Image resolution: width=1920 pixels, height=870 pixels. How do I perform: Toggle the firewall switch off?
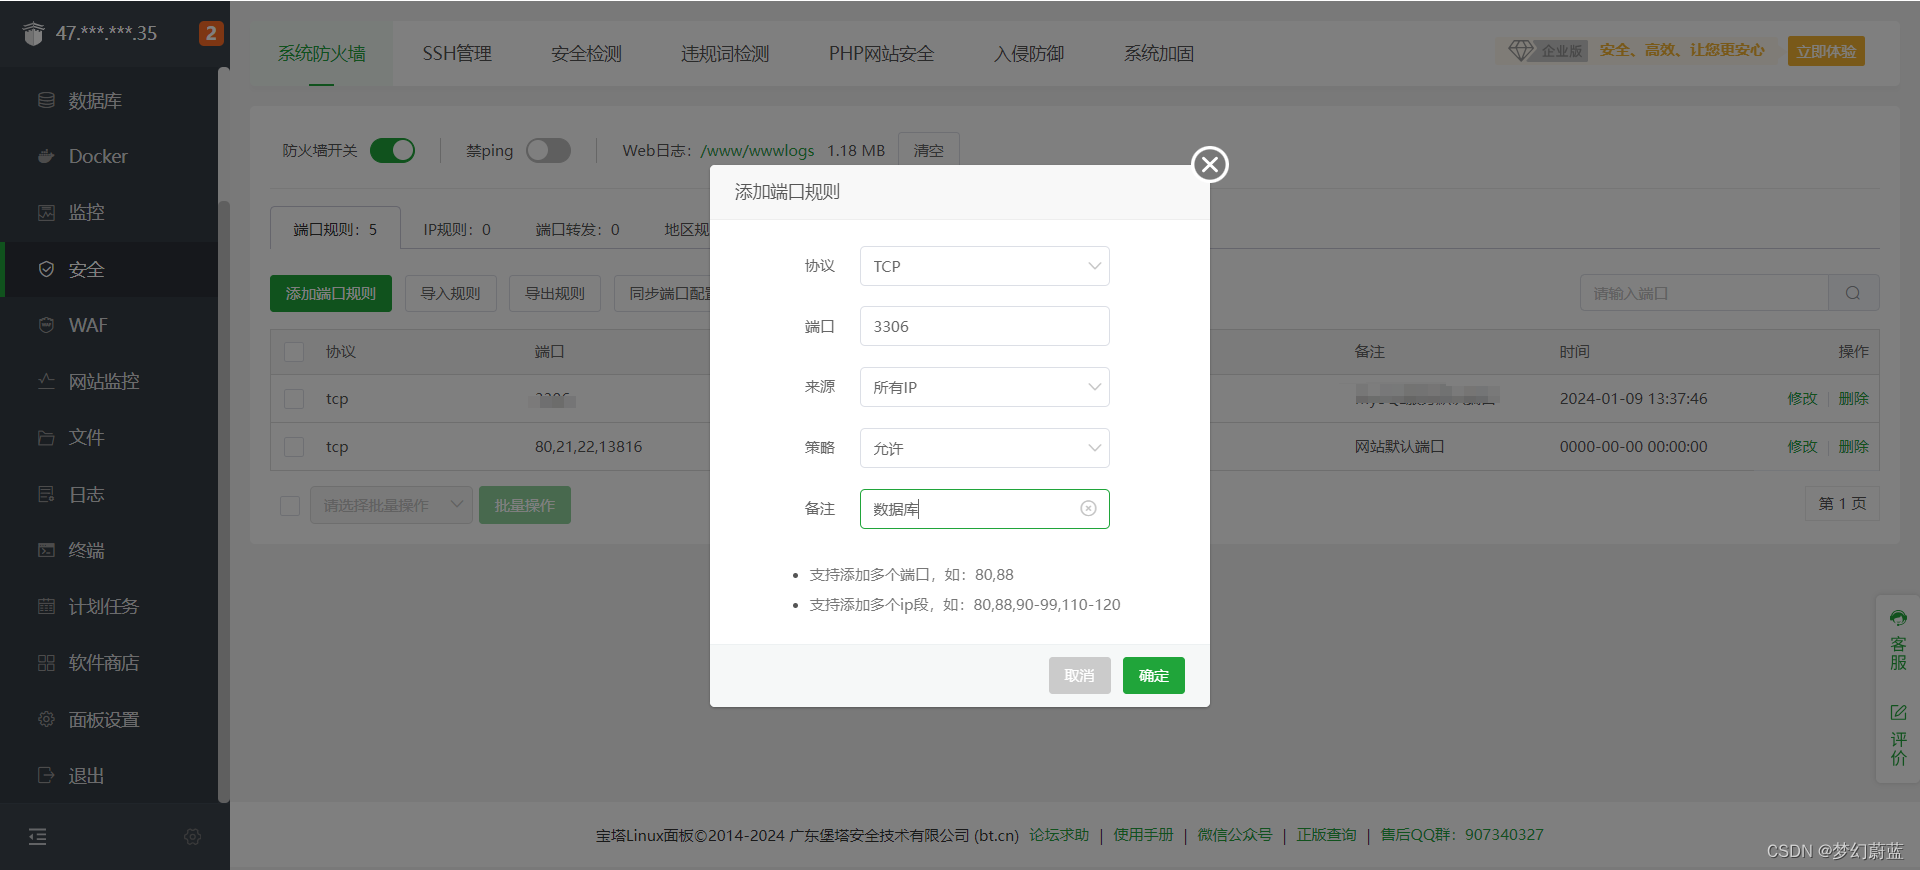[x=392, y=150]
